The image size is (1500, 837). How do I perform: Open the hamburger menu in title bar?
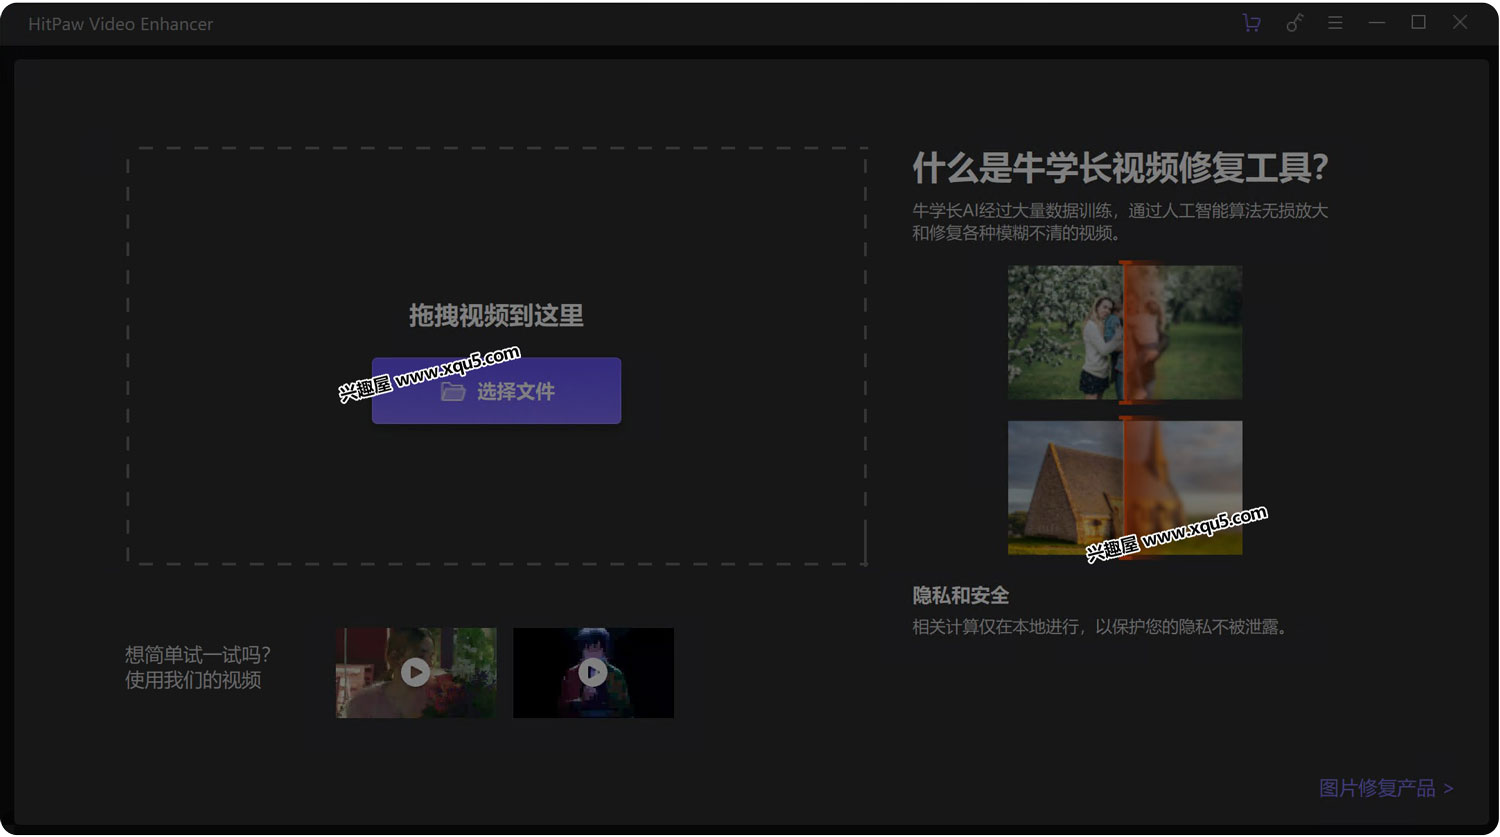tap(1335, 23)
